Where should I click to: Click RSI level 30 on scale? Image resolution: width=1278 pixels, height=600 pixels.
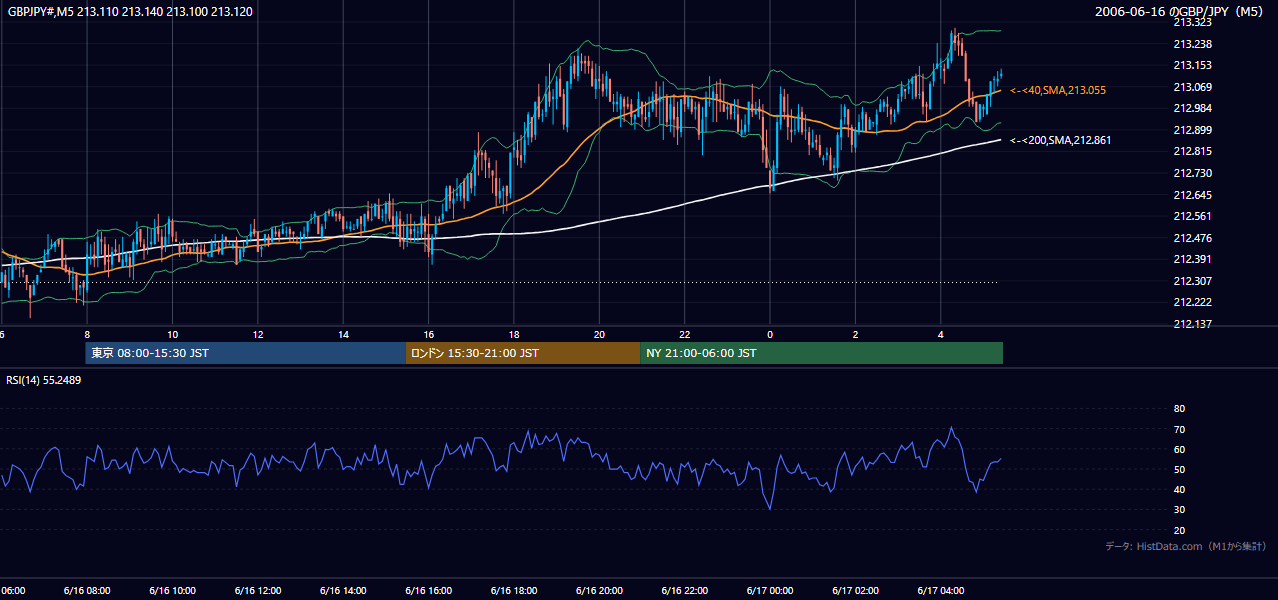(x=1179, y=509)
